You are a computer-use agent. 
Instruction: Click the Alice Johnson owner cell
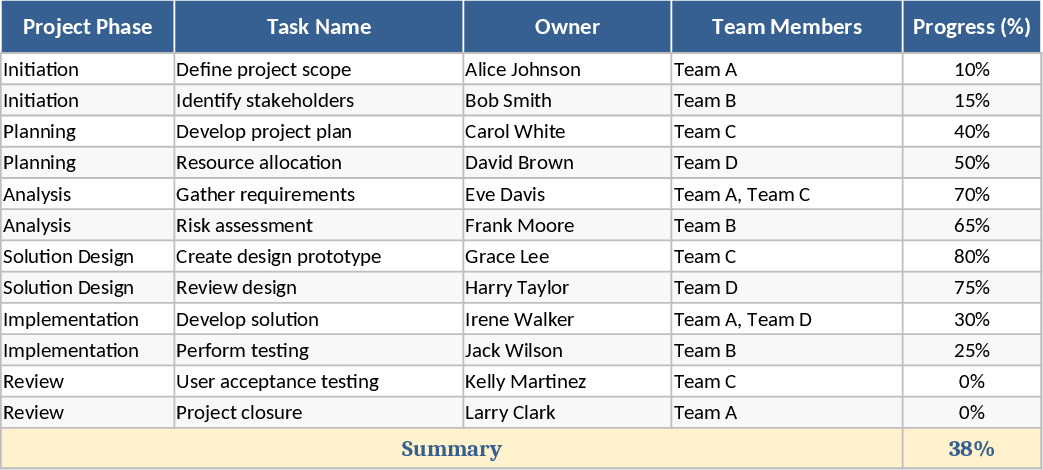(x=567, y=70)
